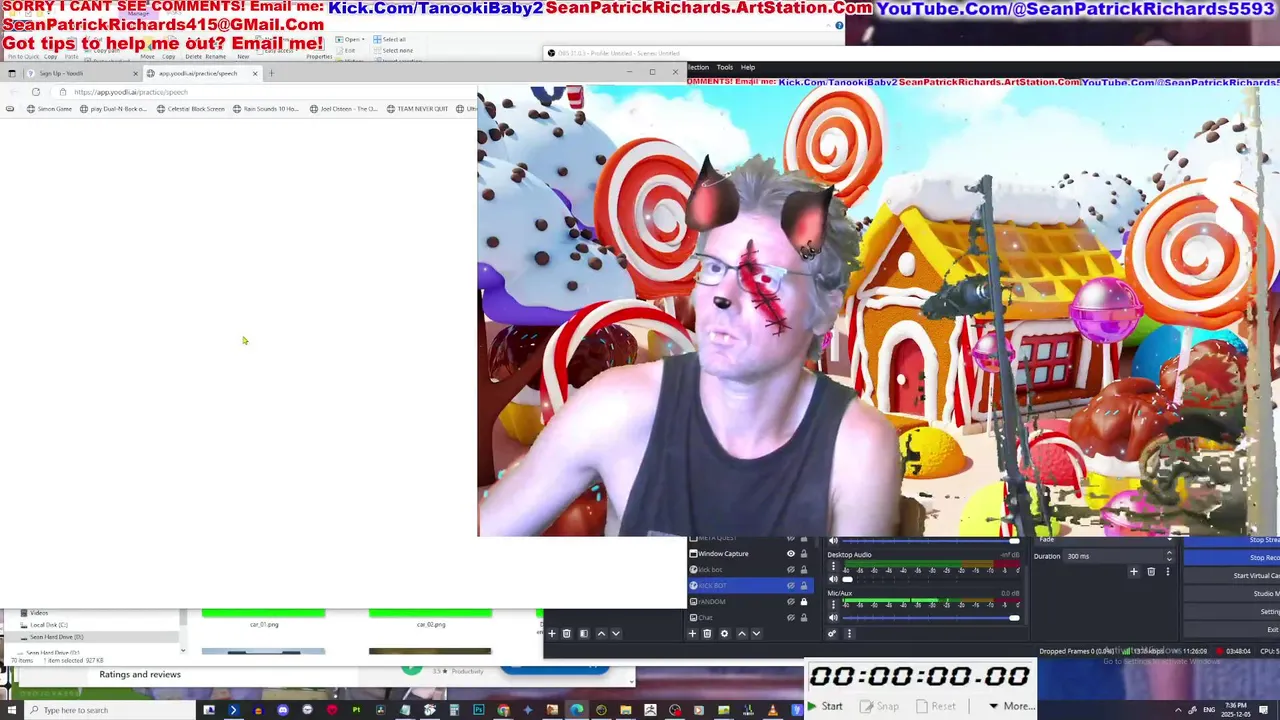Open OBS Tools menu
The height and width of the screenshot is (720, 1280).
(x=724, y=67)
